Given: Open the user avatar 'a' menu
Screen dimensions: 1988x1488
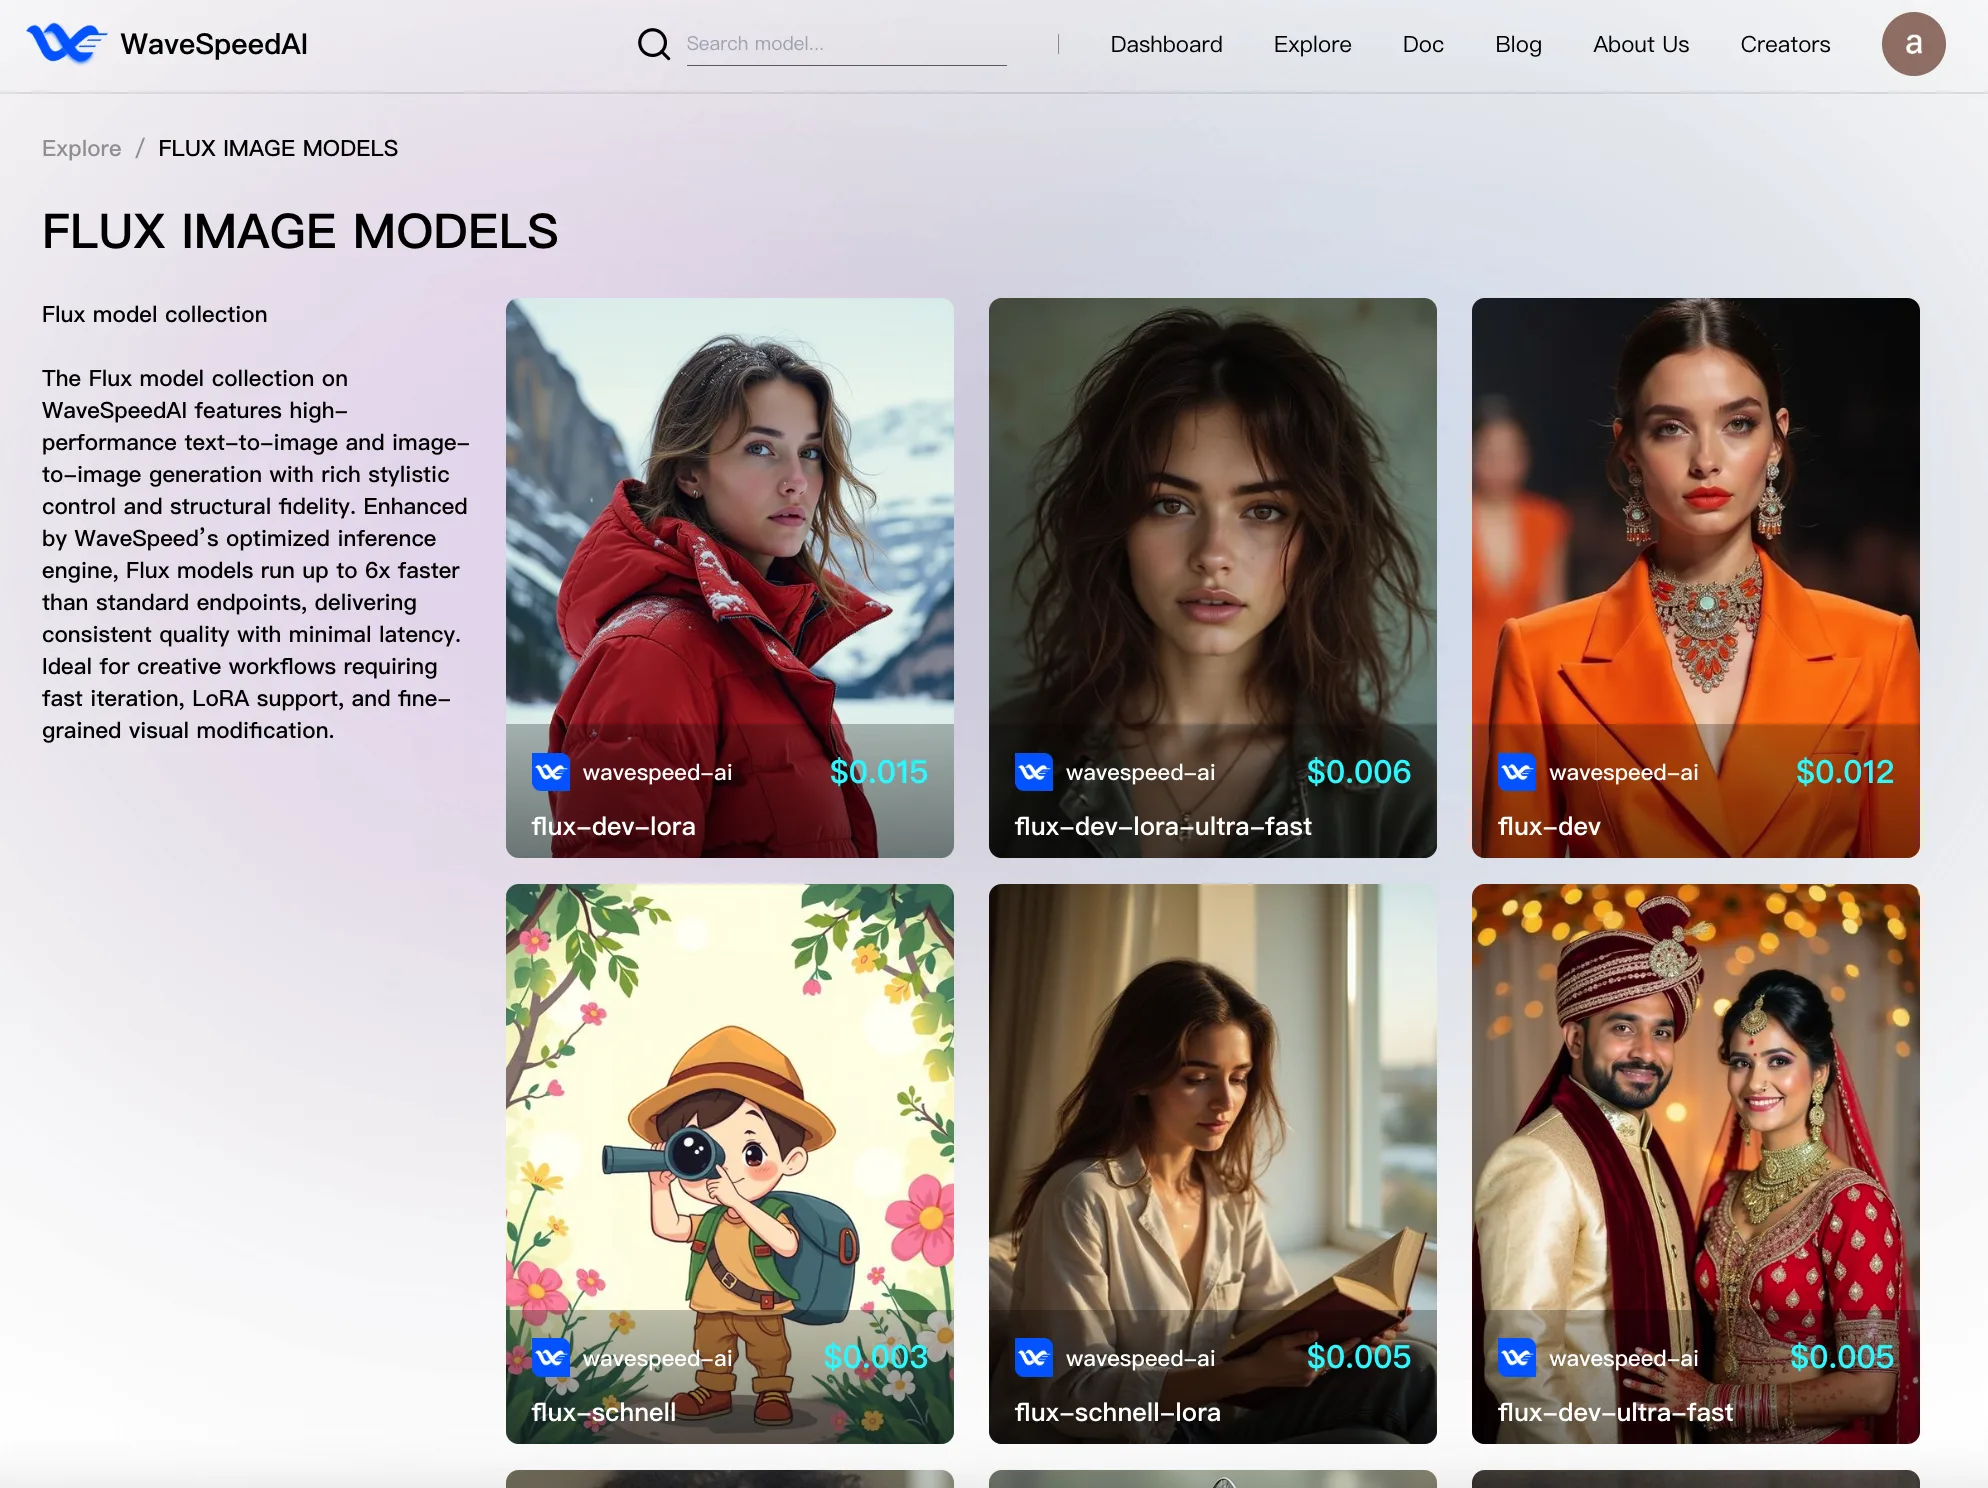Looking at the screenshot, I should click(1913, 44).
